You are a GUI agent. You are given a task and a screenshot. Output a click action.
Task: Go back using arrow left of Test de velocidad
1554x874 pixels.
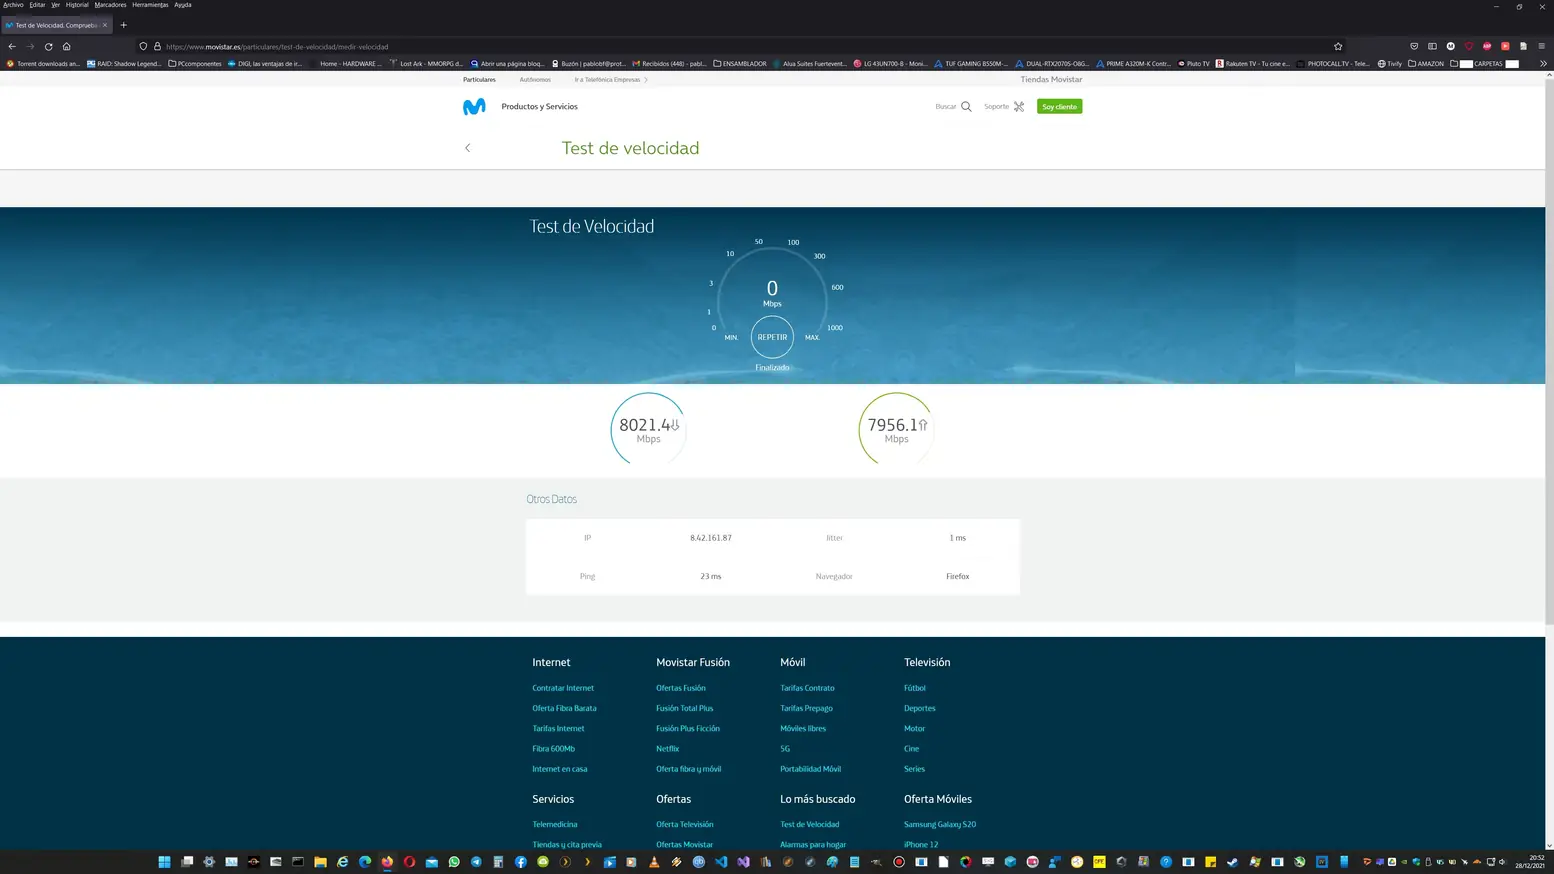[467, 148]
